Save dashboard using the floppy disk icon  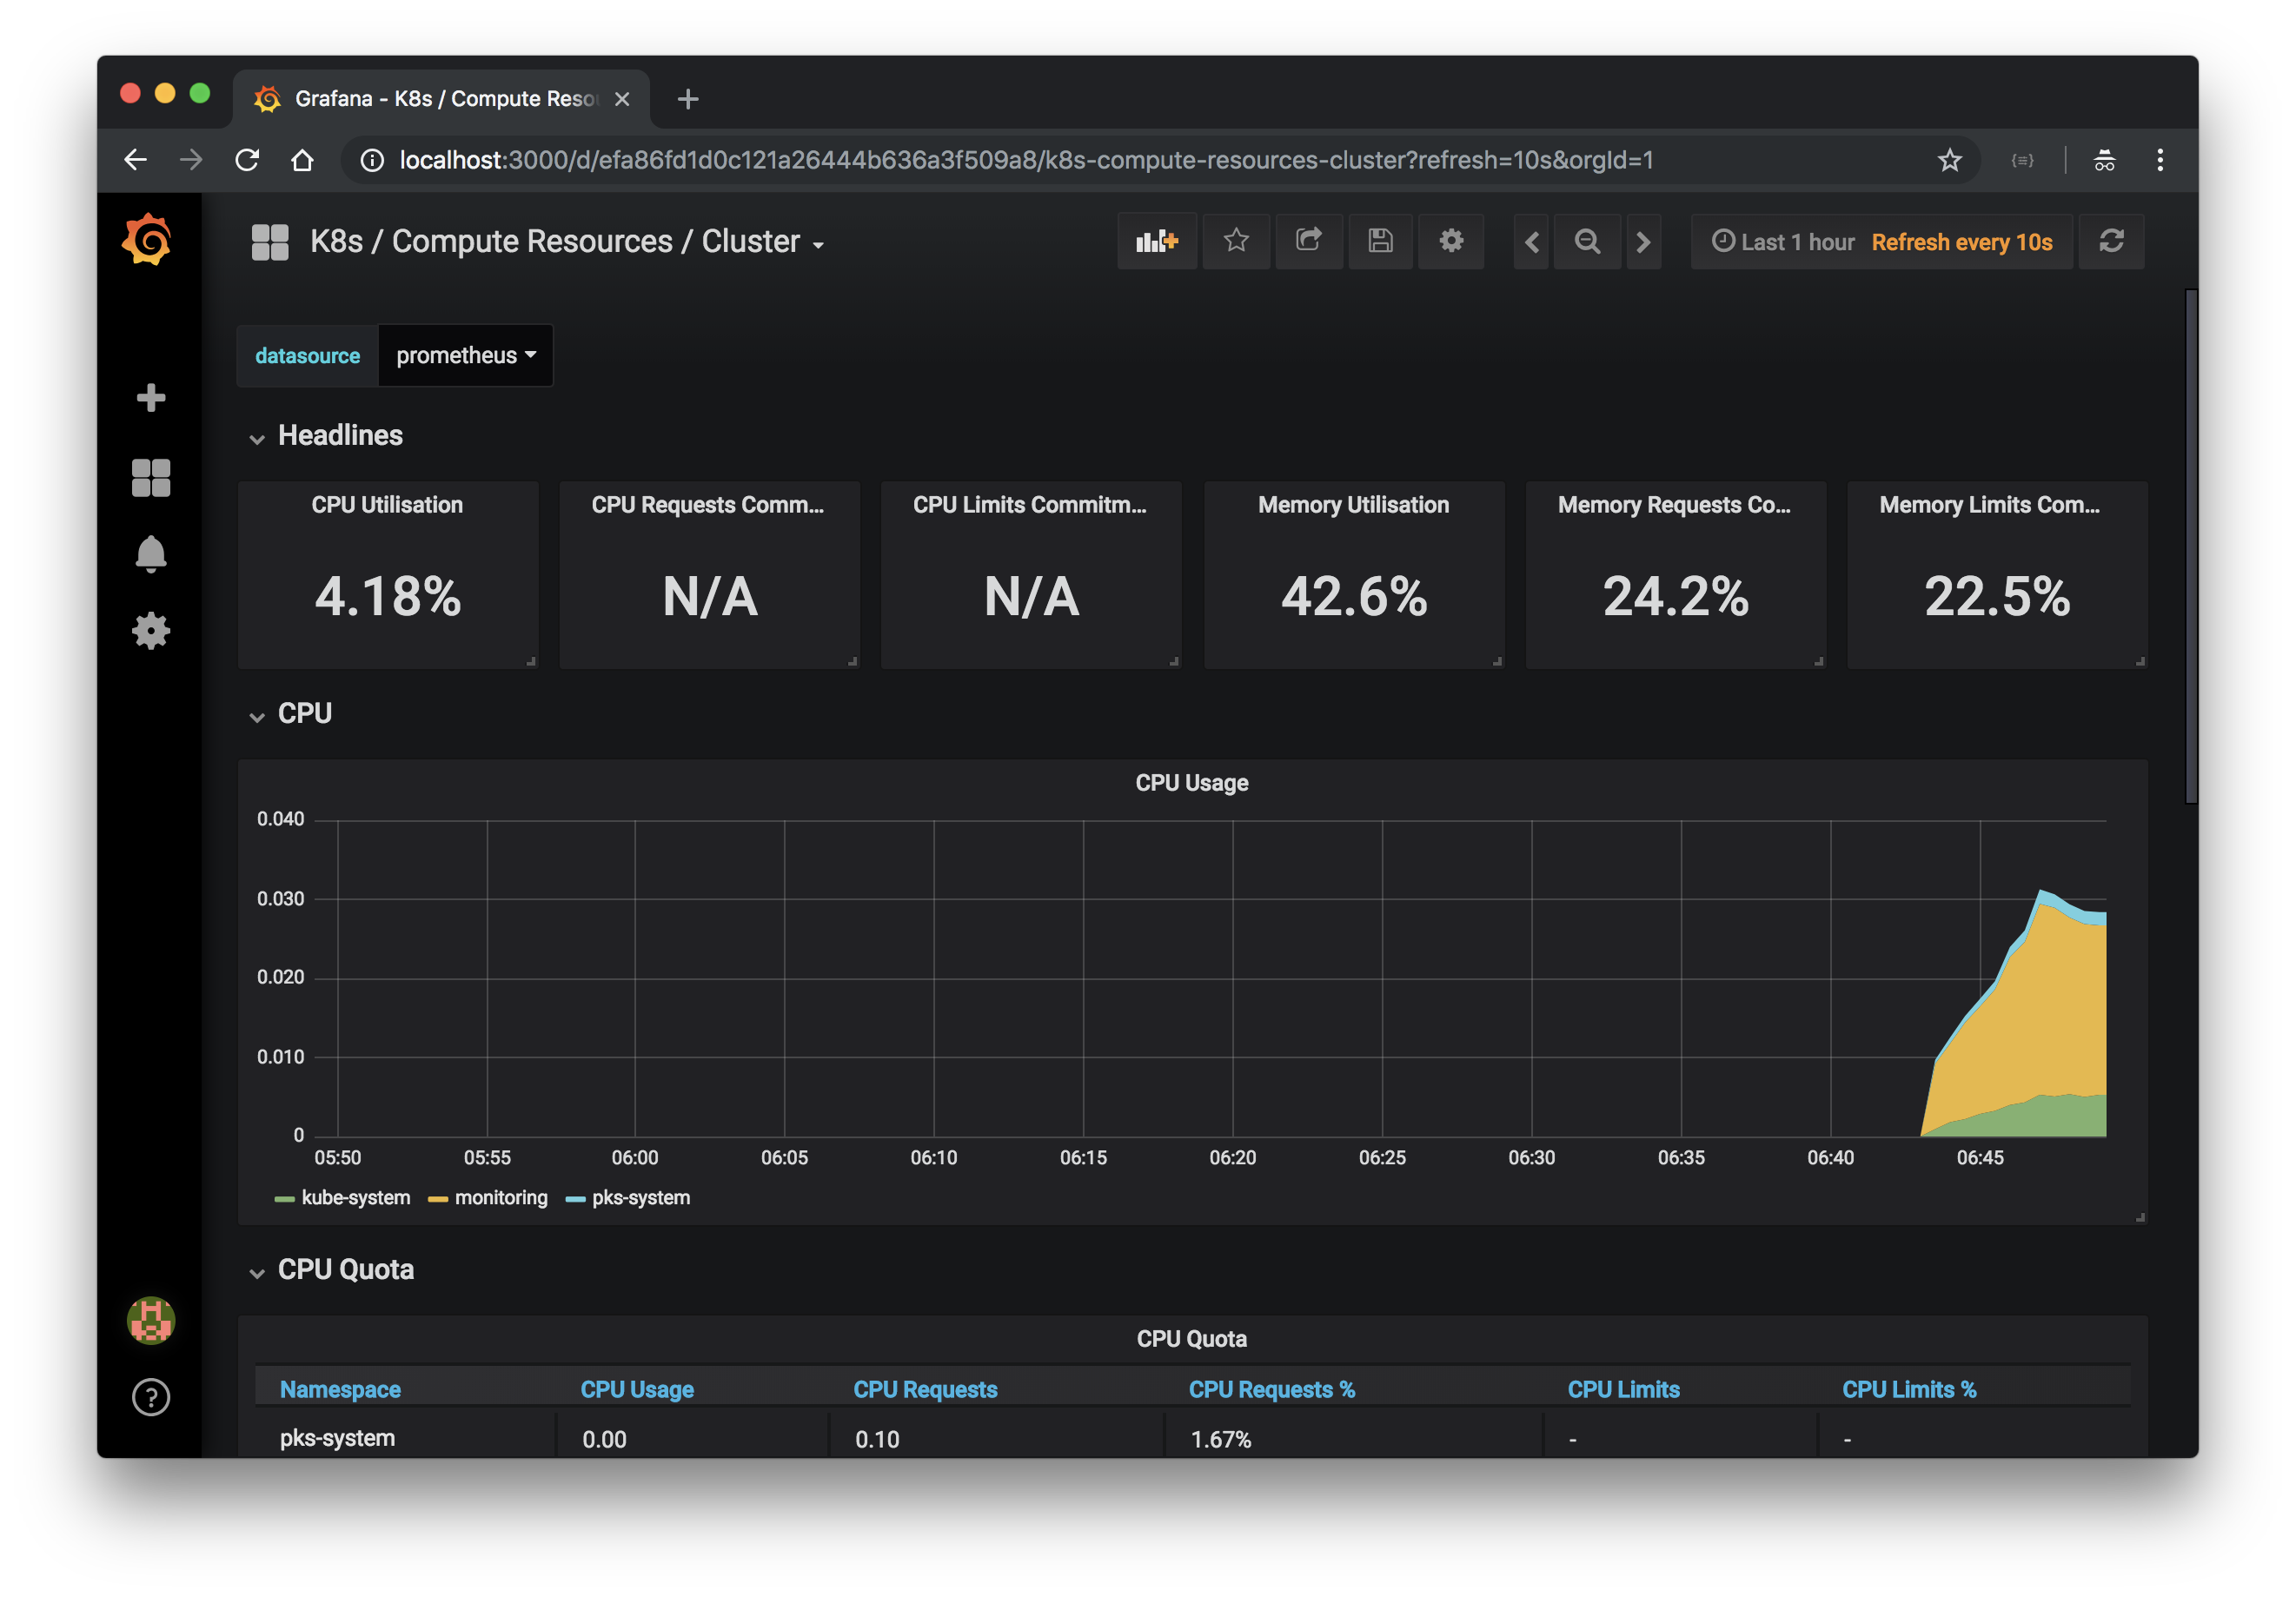[1380, 241]
